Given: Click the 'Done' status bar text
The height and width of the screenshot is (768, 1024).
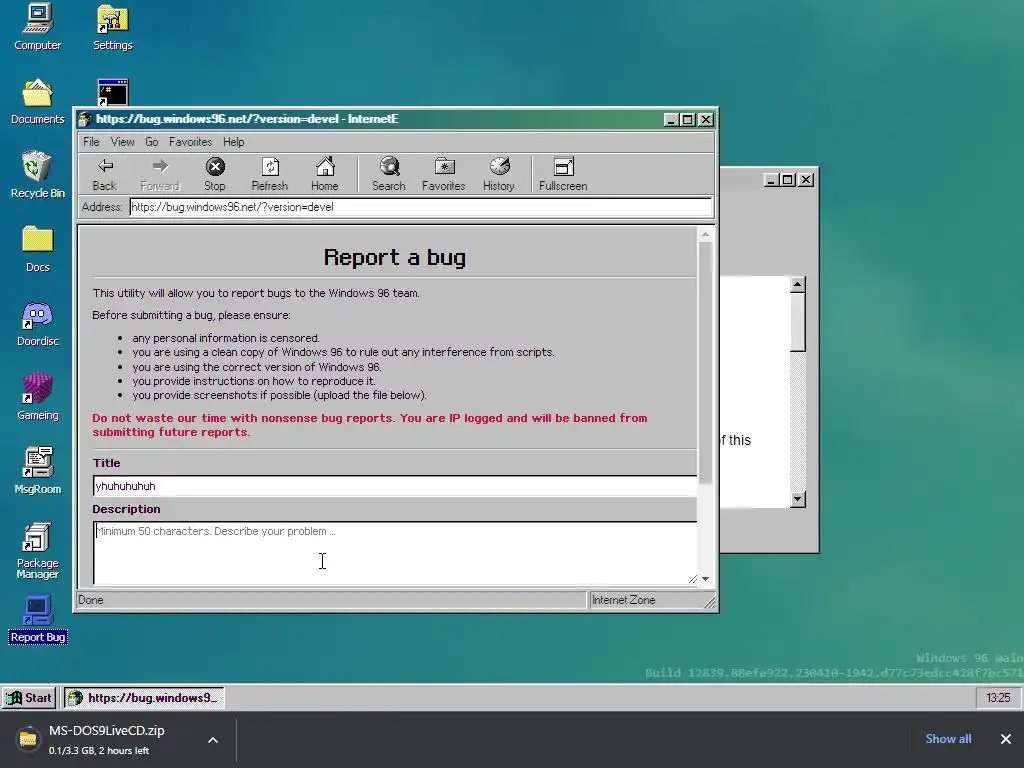Looking at the screenshot, I should (x=90, y=600).
